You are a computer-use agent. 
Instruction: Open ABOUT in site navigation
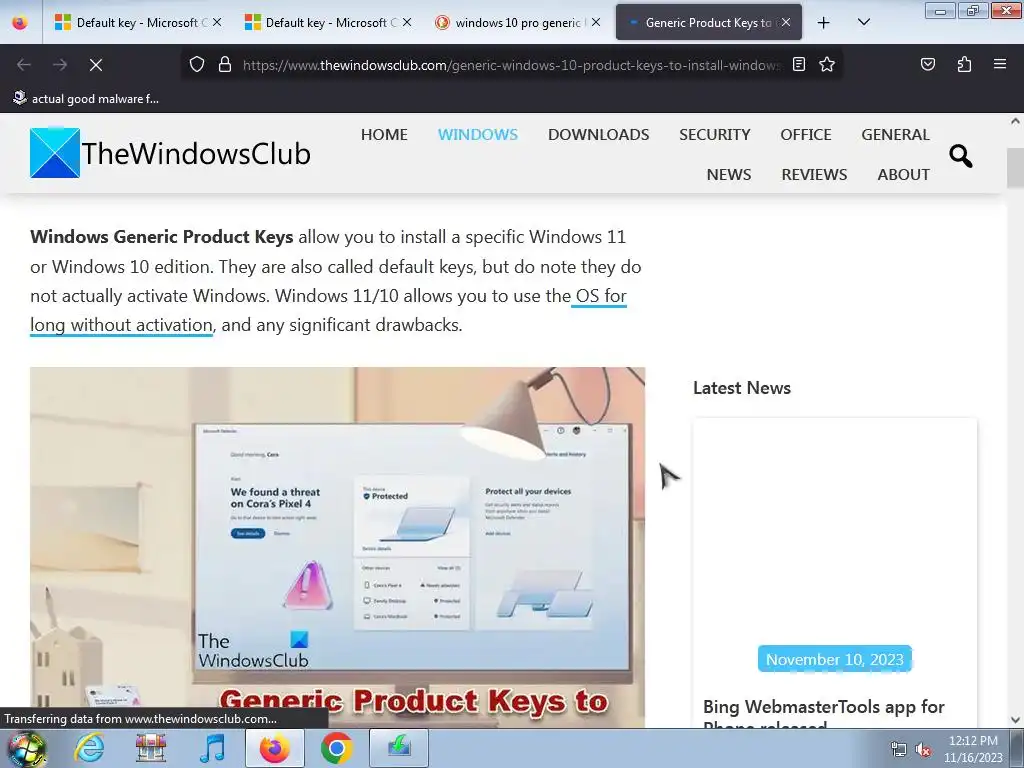pos(903,174)
